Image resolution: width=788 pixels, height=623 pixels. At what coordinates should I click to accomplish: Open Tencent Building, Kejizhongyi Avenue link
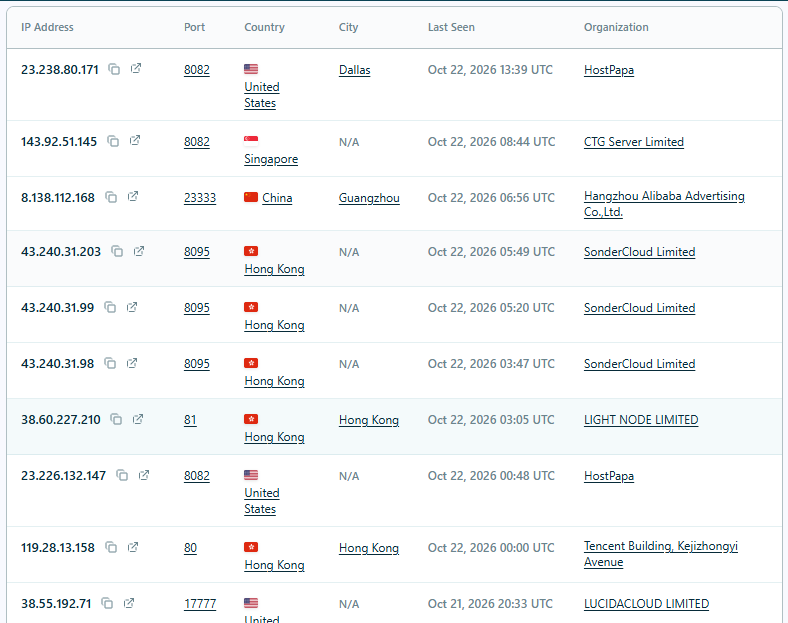tap(660, 554)
